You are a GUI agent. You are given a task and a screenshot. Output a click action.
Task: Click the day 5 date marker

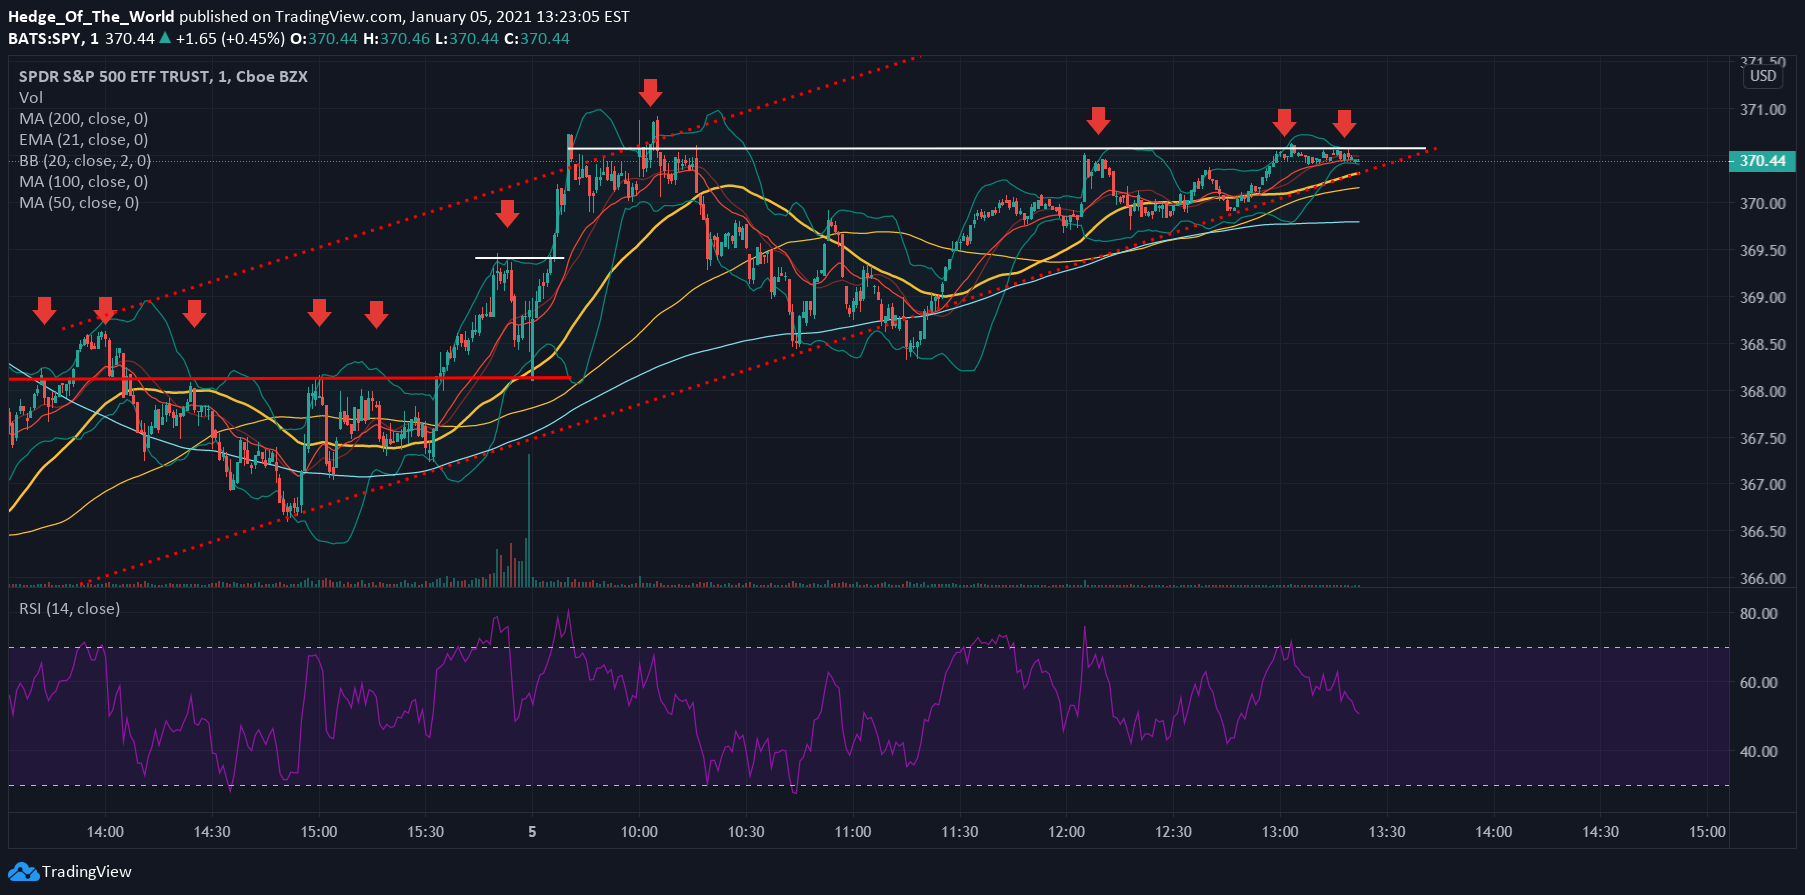(532, 831)
